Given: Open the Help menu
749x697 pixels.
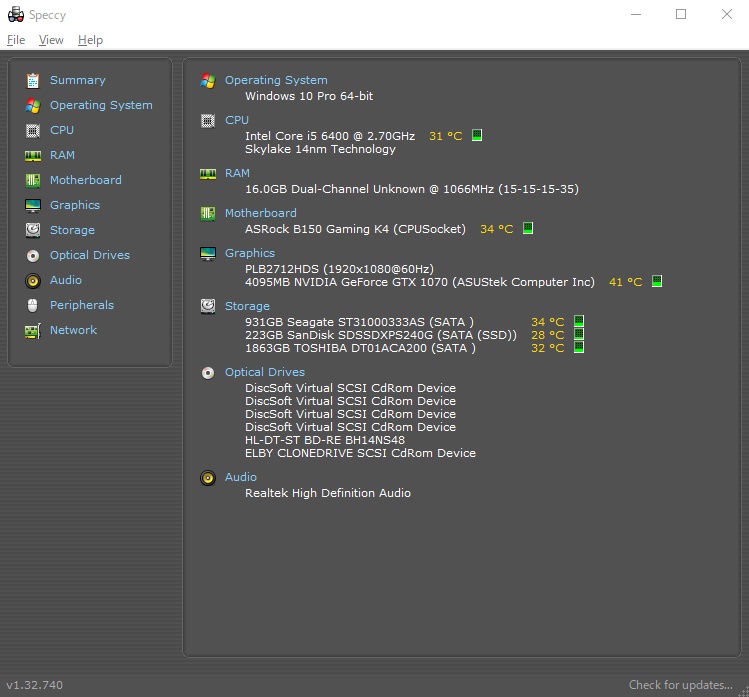Looking at the screenshot, I should click(90, 40).
